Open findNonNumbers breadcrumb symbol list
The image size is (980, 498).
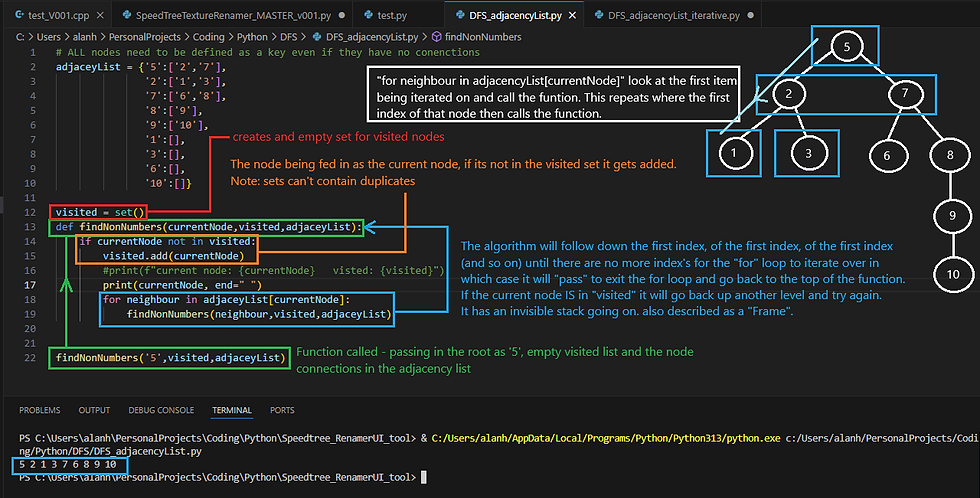pyautogui.click(x=482, y=37)
